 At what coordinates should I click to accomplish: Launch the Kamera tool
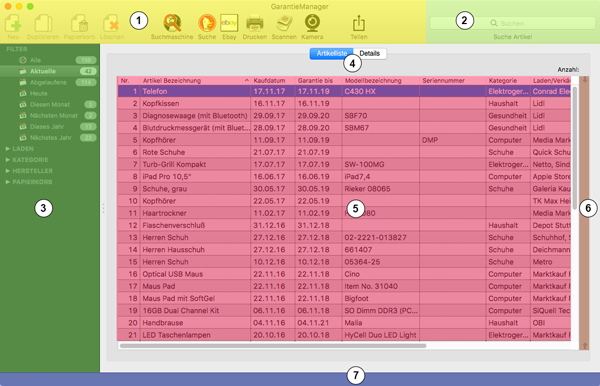point(312,23)
